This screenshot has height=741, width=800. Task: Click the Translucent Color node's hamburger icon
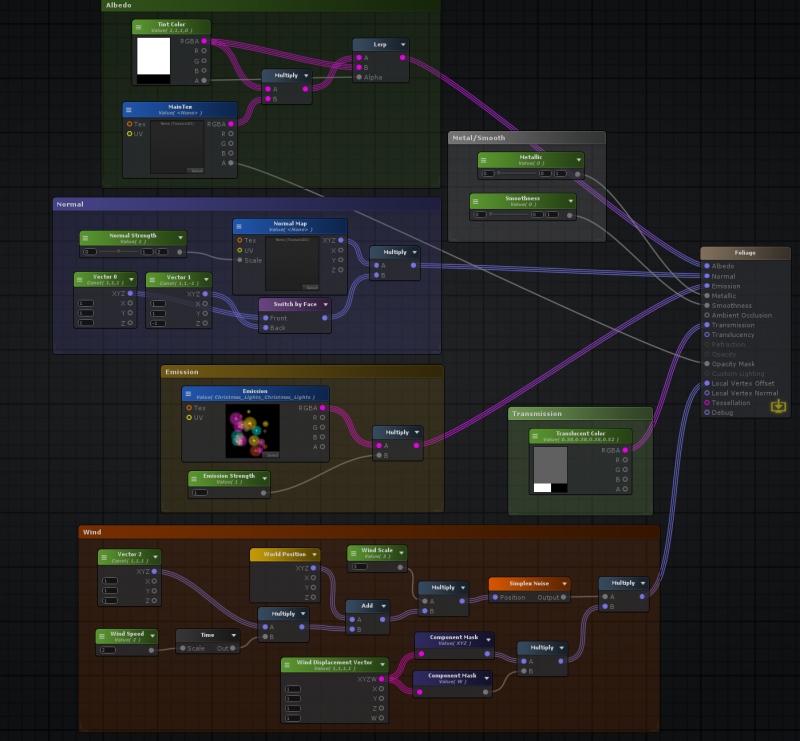click(x=538, y=436)
